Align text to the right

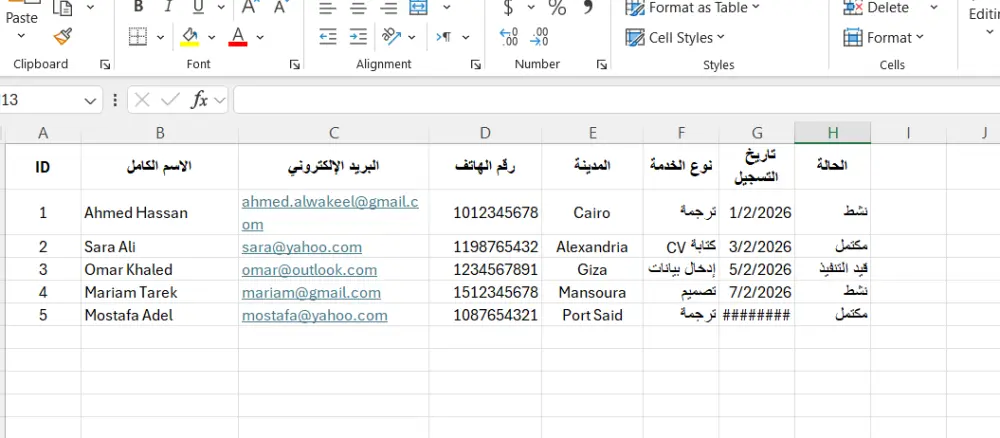coord(388,8)
